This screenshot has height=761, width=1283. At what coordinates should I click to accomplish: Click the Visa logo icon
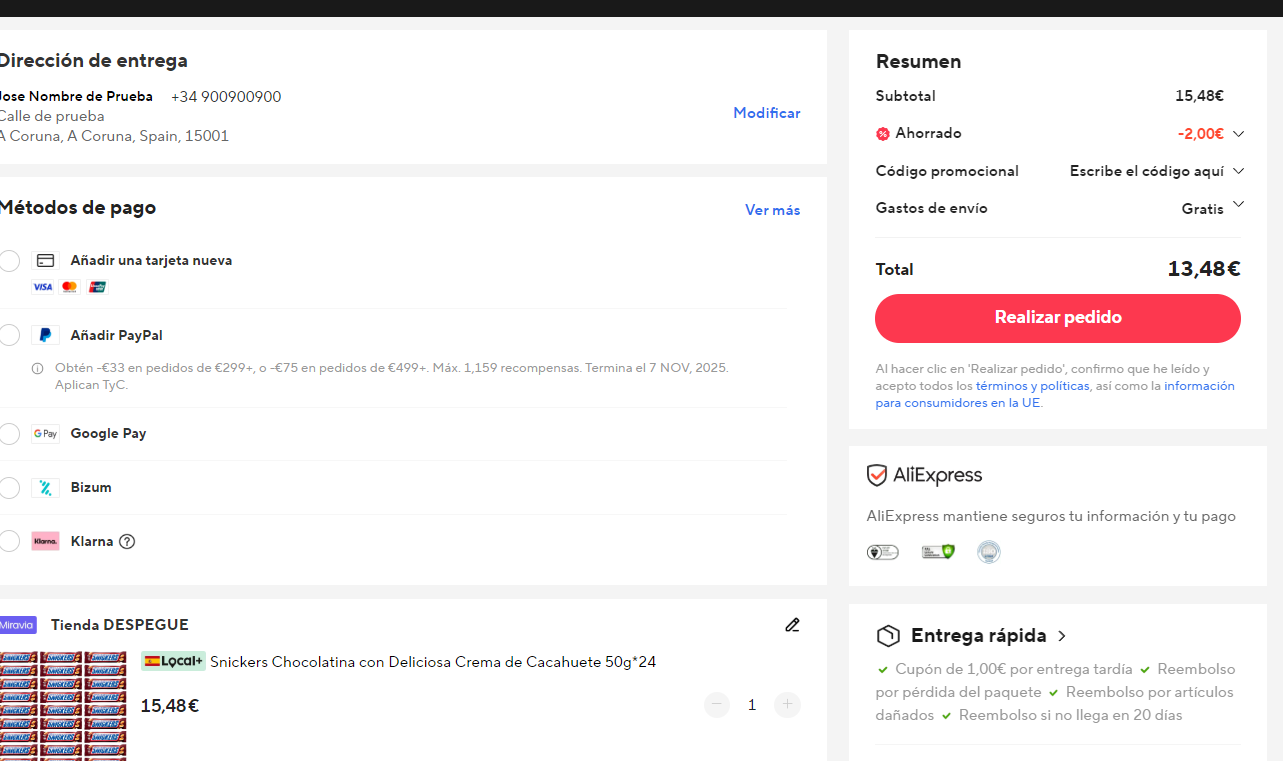pos(42,287)
